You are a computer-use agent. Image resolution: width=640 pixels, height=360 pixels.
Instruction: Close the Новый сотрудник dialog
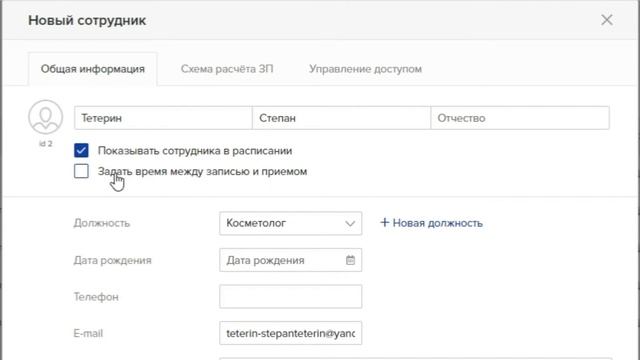tap(607, 20)
